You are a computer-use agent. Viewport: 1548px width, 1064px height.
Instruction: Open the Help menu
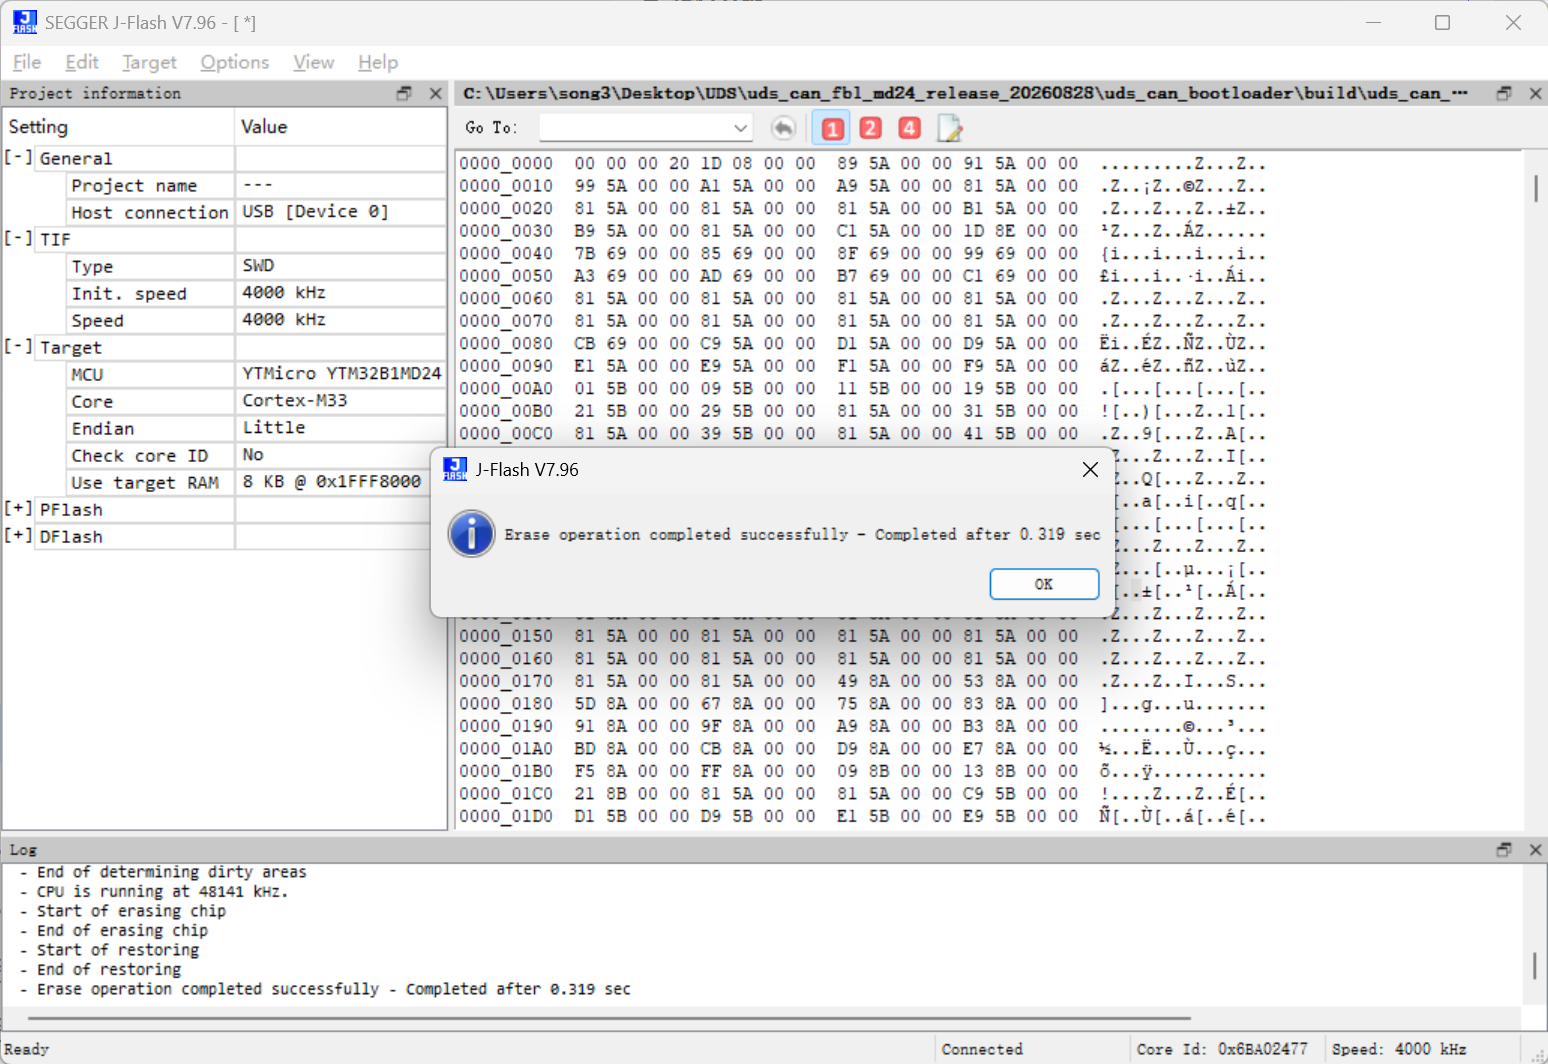[378, 62]
